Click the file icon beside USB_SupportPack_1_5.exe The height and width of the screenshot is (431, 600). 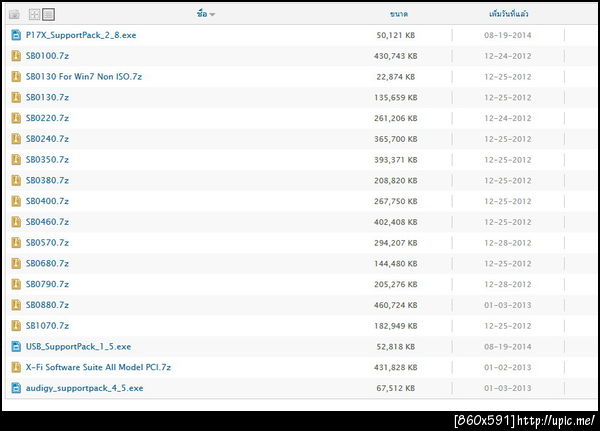[x=16, y=346]
